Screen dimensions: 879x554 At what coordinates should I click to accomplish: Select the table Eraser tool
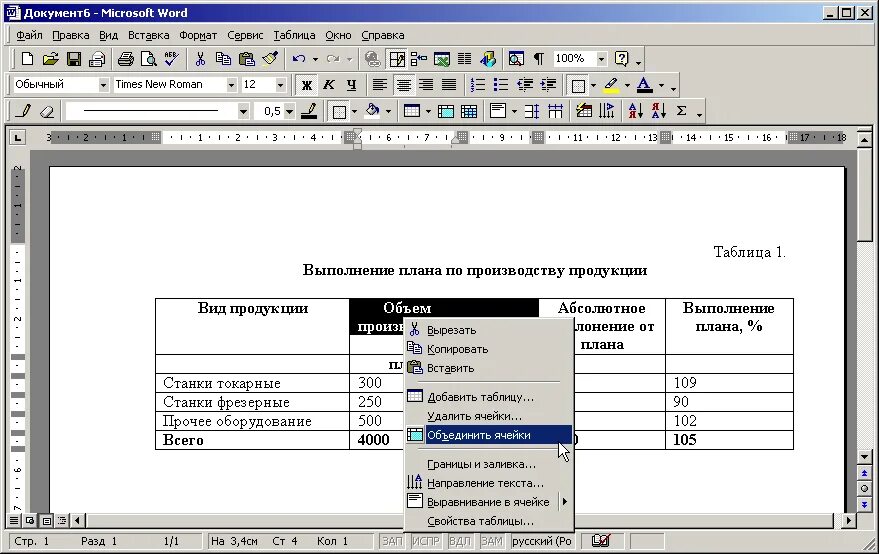pyautogui.click(x=47, y=111)
